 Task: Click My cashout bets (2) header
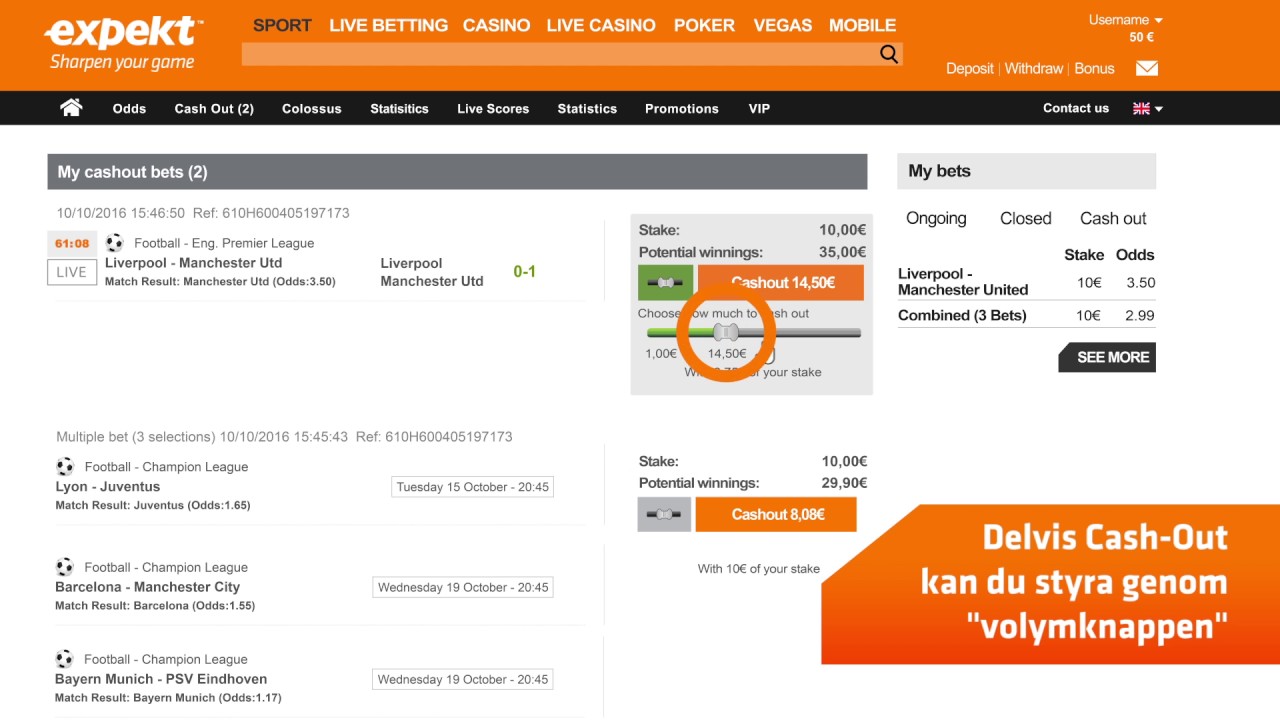point(457,172)
